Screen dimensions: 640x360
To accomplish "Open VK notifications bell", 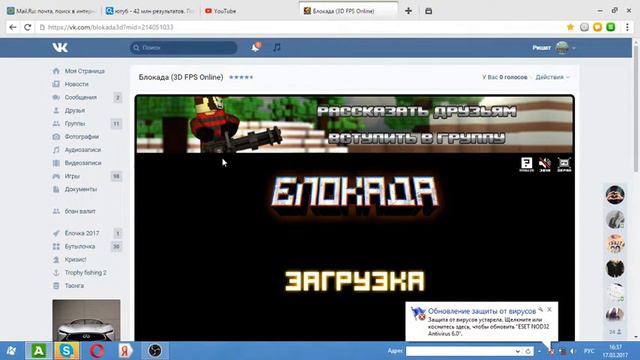I will click(256, 48).
